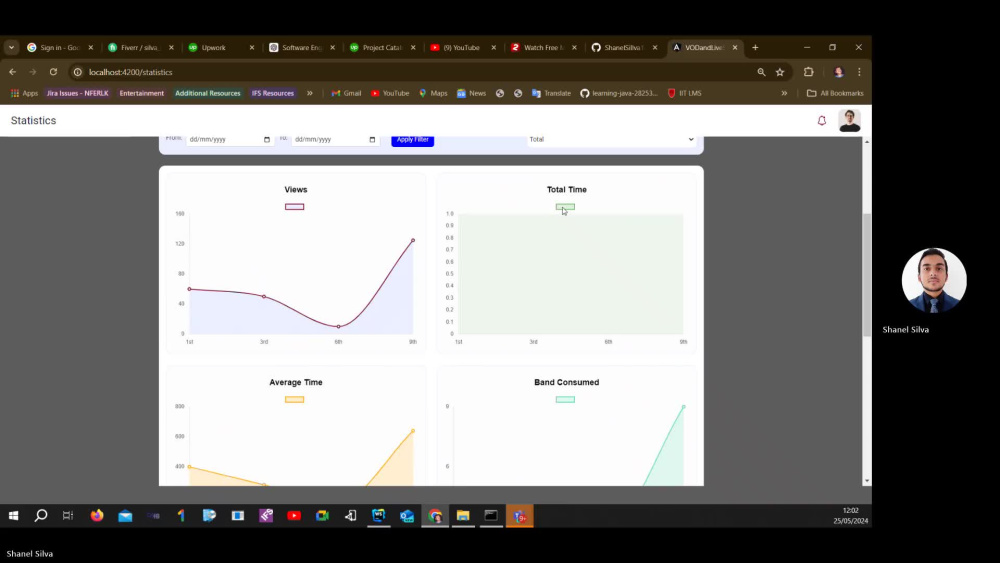Open the IIT LMS bookmark

point(684,93)
